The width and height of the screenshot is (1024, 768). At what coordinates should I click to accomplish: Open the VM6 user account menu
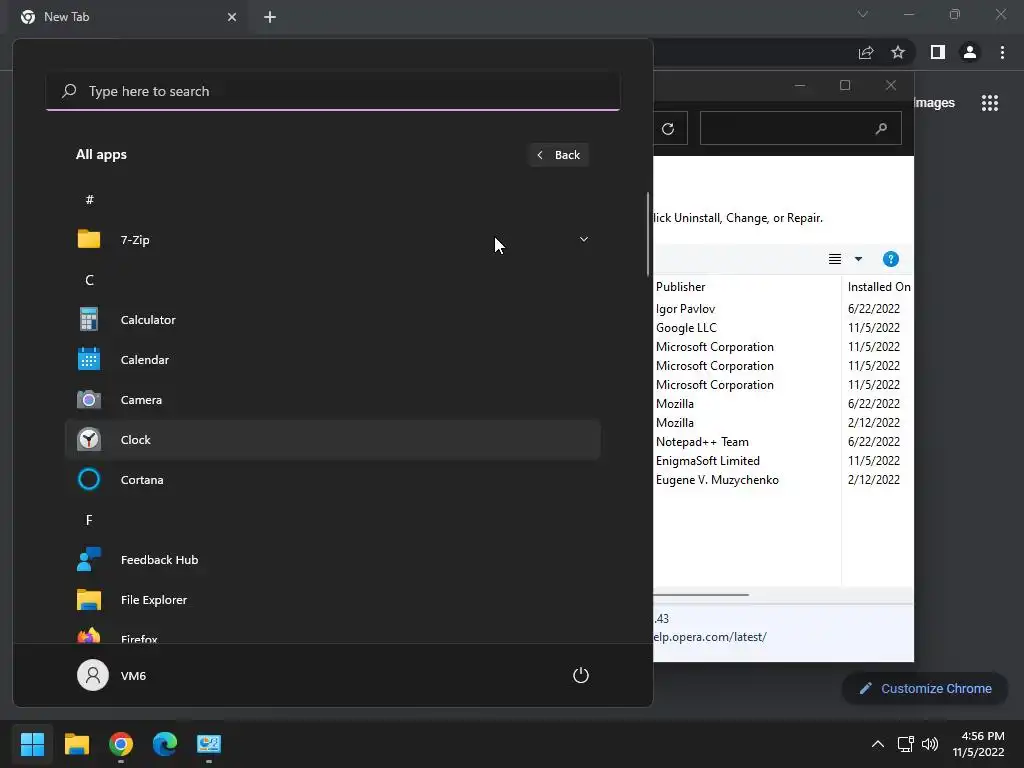click(x=112, y=675)
